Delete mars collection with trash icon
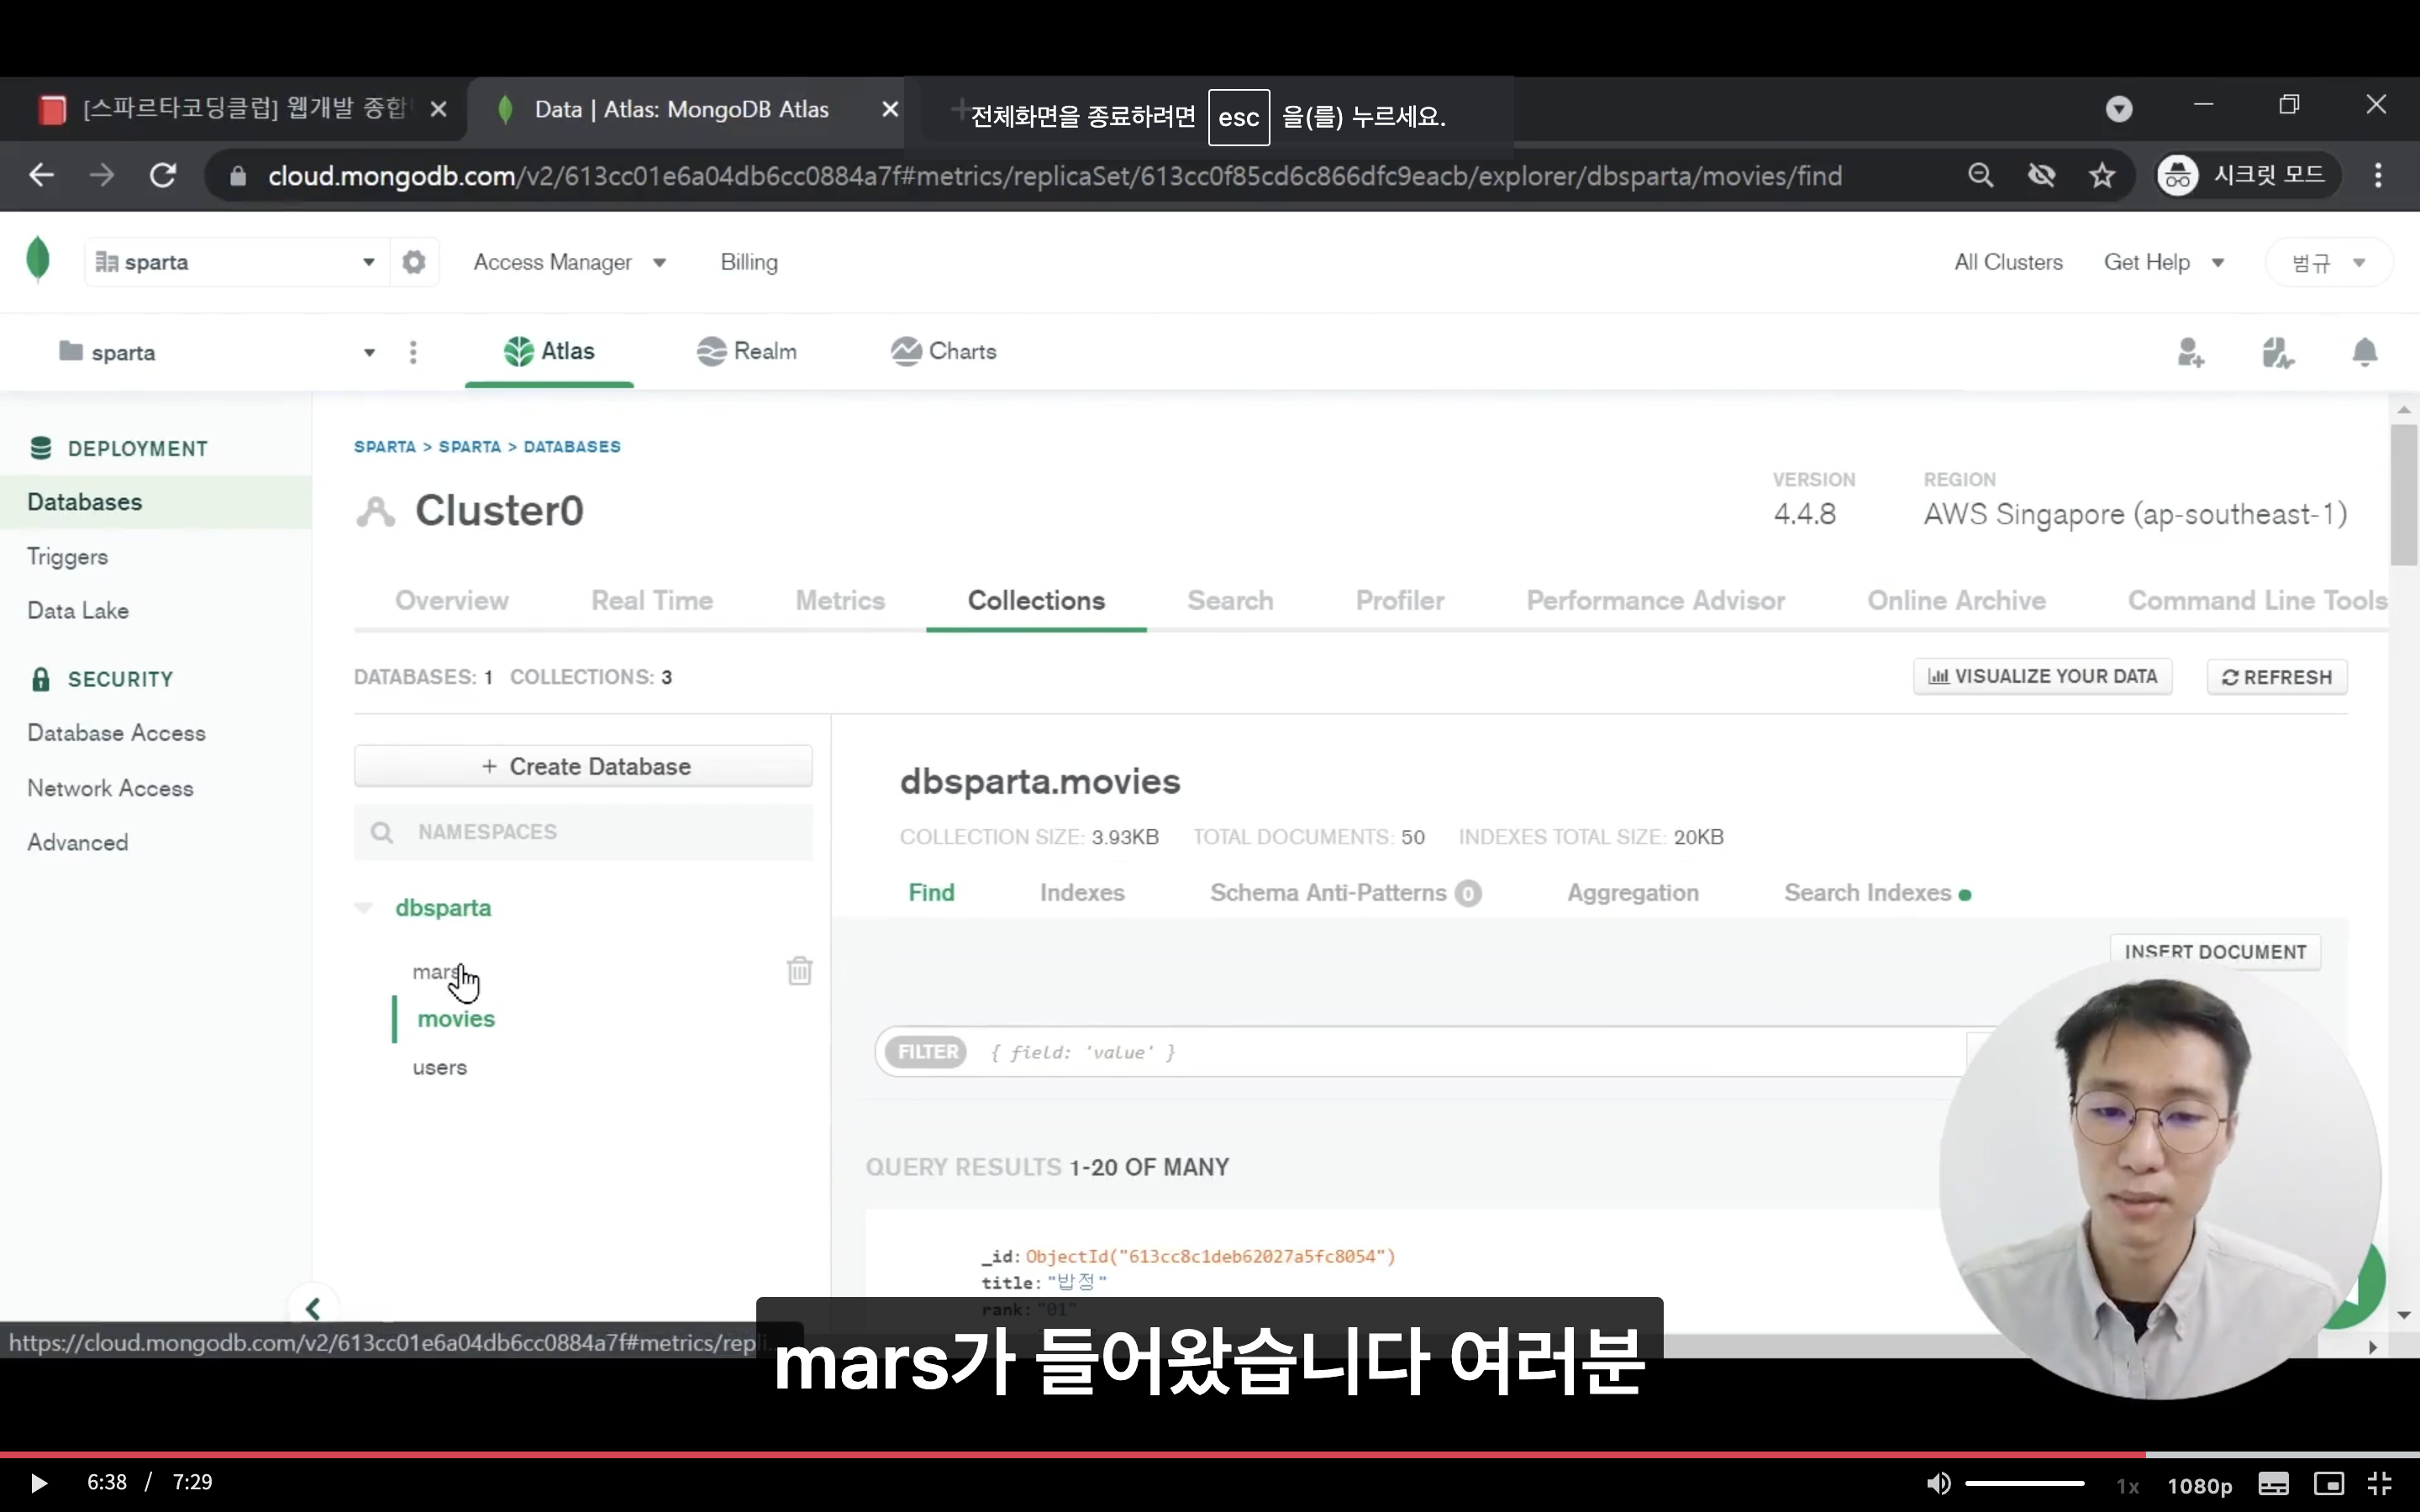 (x=799, y=971)
